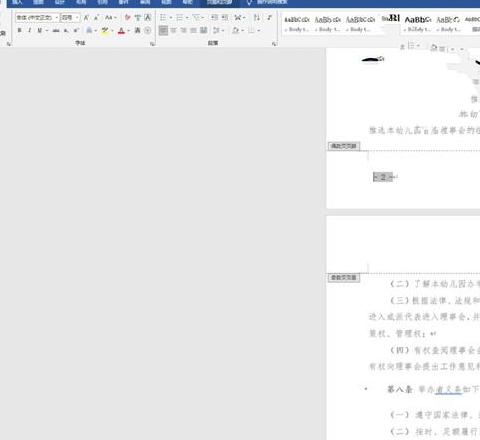Viewport: 480px width, 440px height.
Task: Expand the Bullets dropdown arrow
Action: (171, 17)
